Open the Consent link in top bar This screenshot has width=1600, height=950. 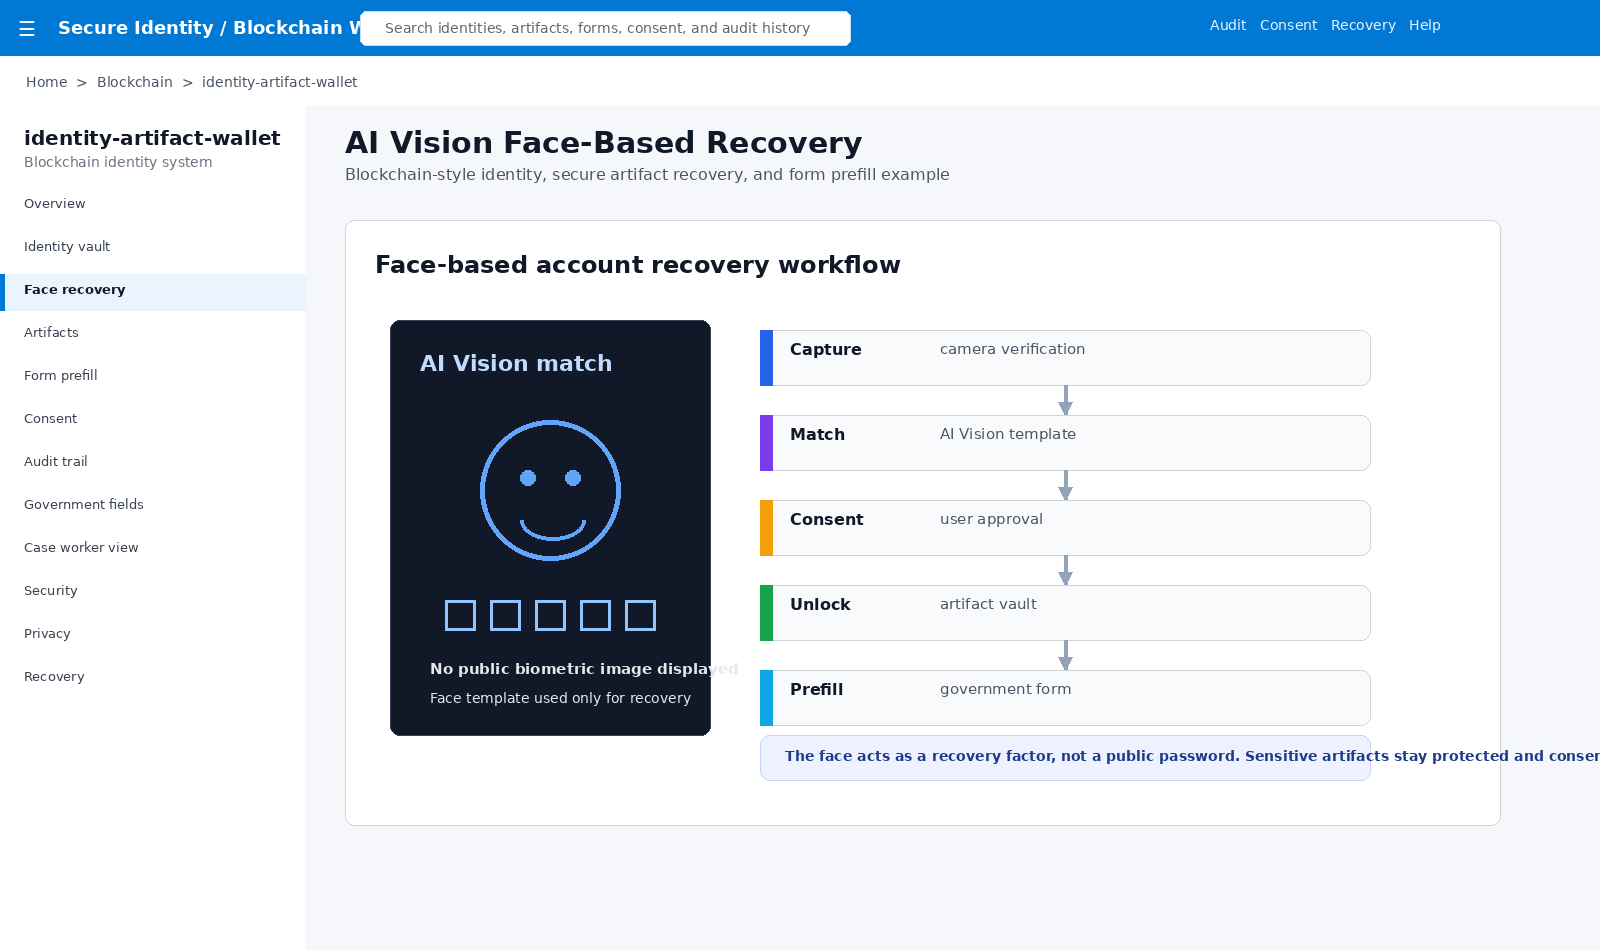(1288, 25)
